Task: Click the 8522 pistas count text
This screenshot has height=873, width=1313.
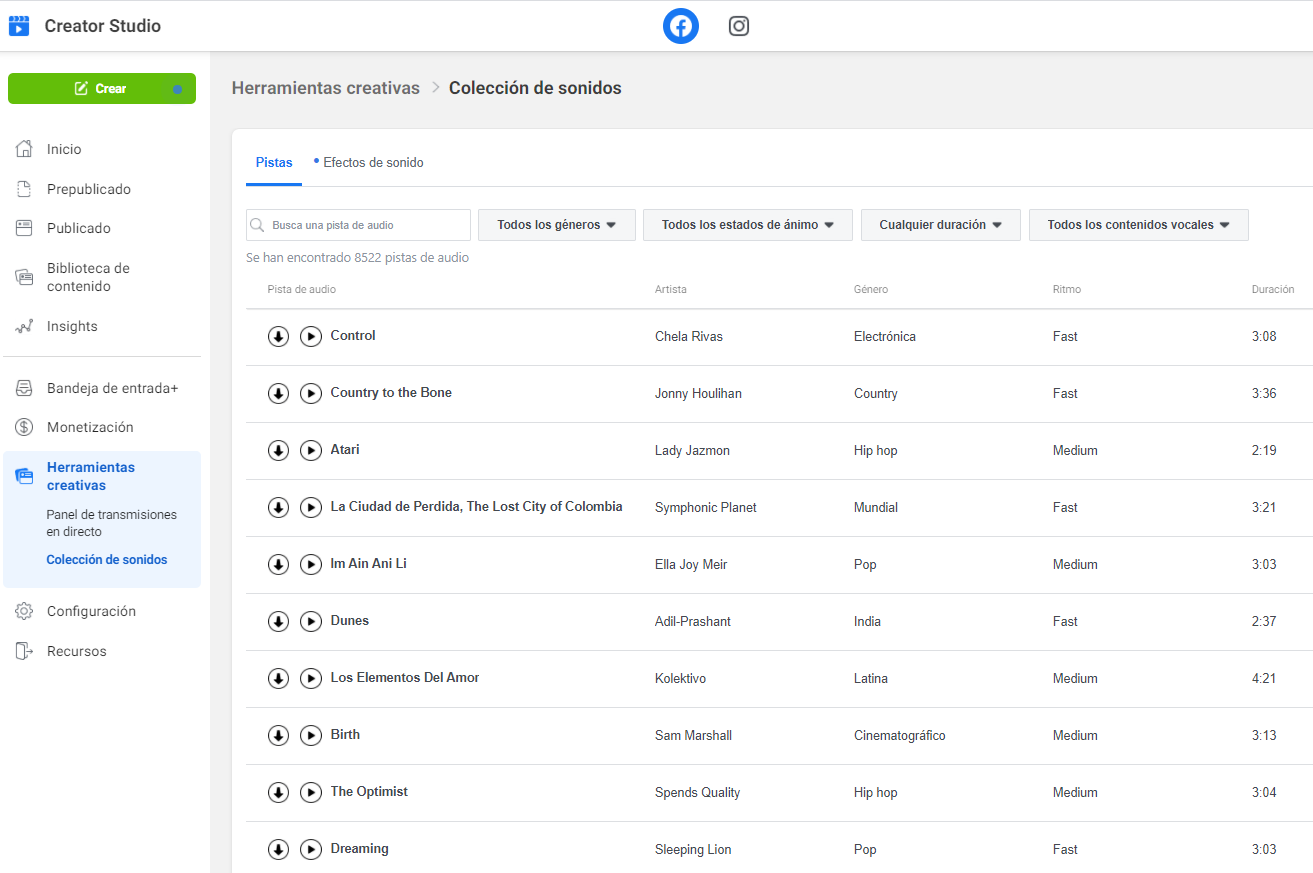Action: (357, 258)
